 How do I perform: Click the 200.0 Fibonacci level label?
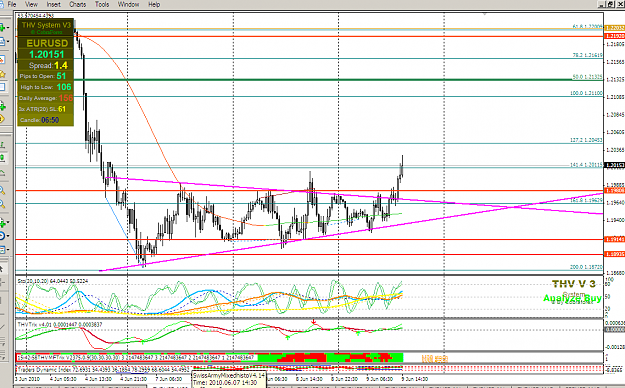click(x=586, y=267)
